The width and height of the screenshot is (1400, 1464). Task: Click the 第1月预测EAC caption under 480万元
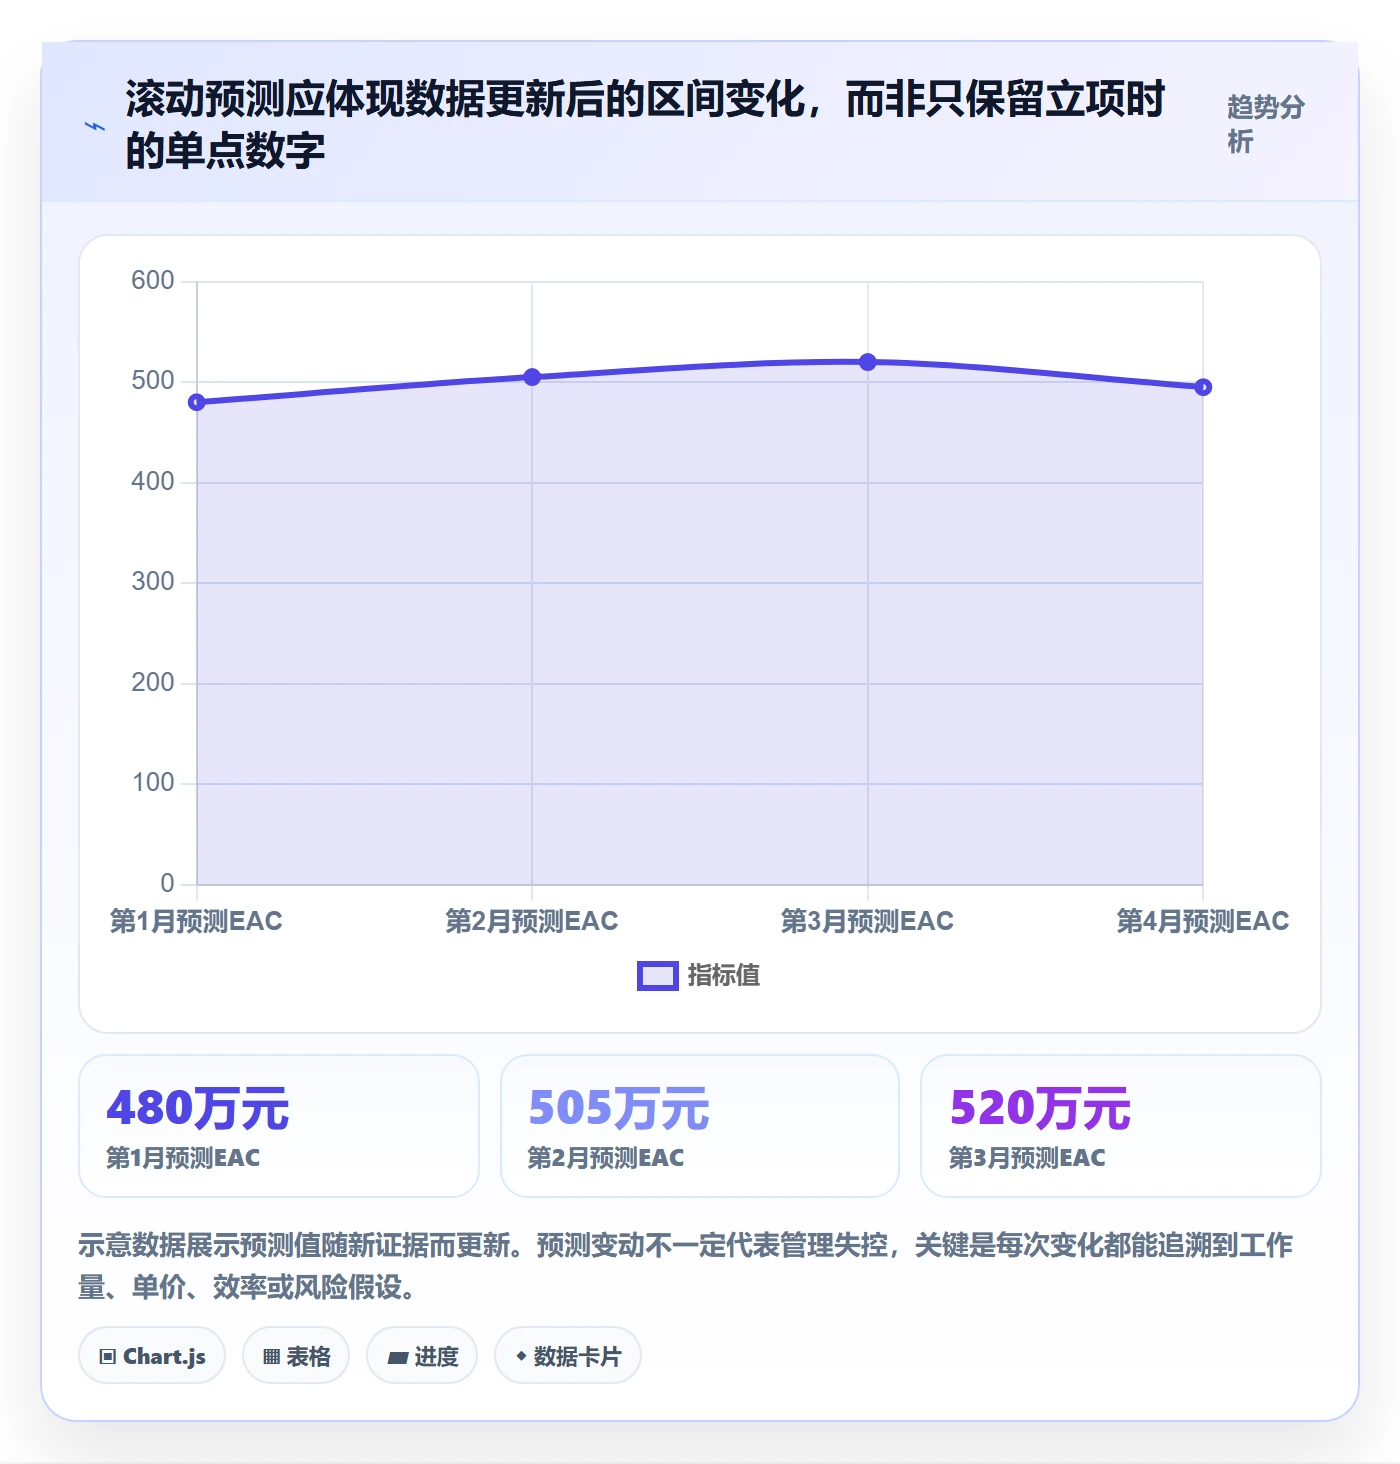coord(183,1158)
